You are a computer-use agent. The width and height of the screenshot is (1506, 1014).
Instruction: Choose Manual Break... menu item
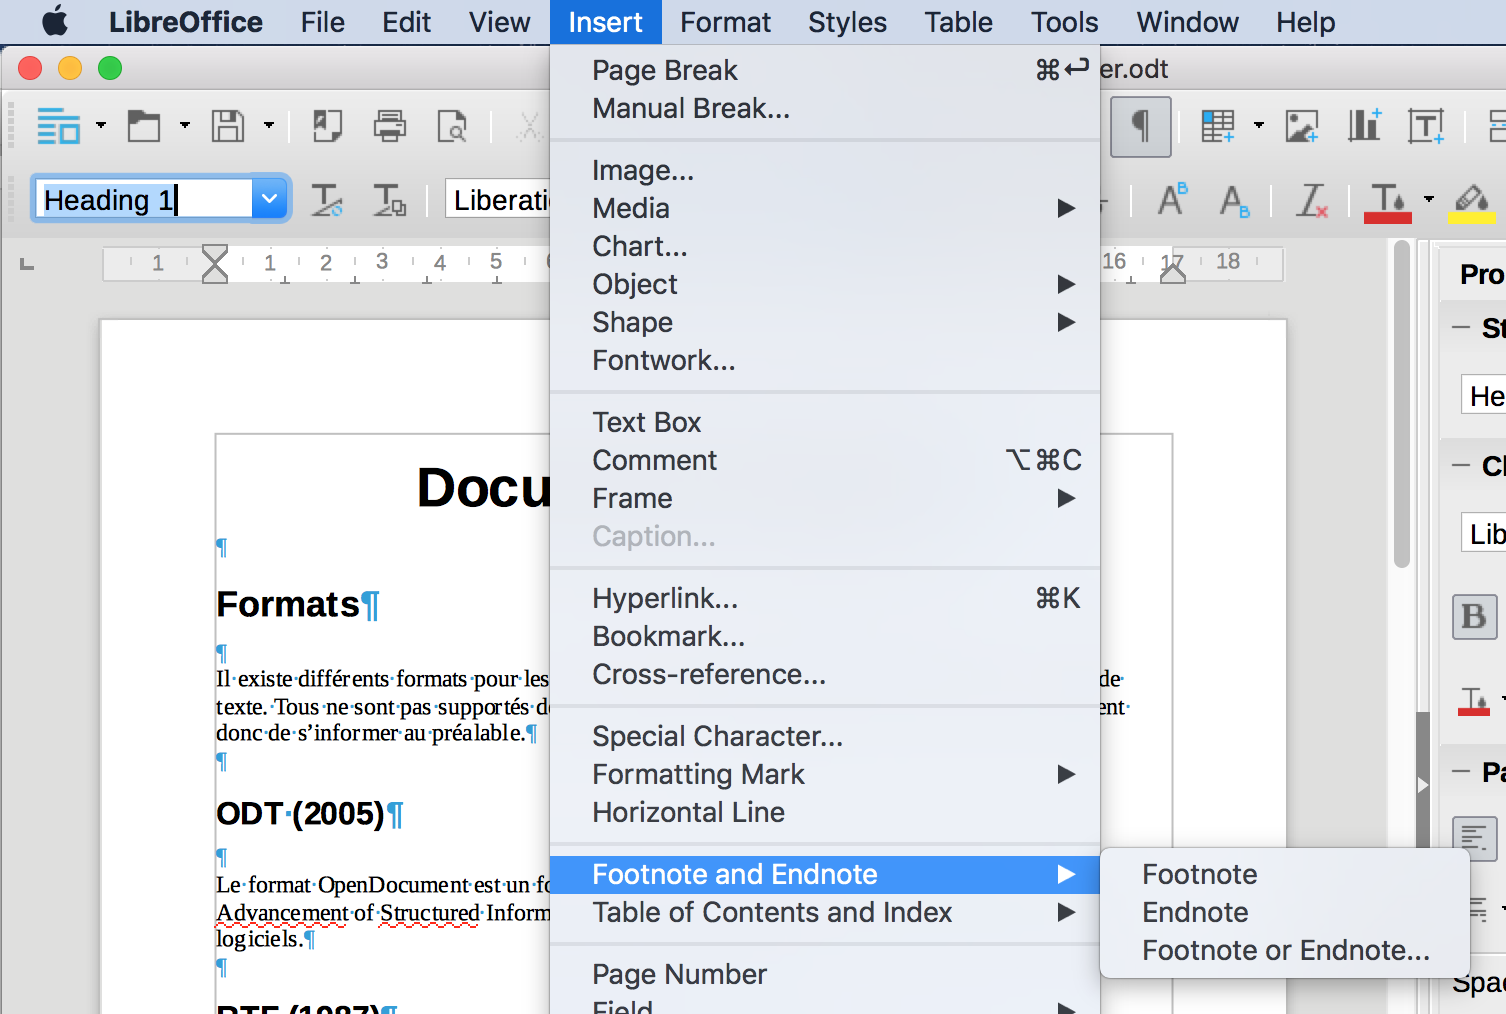(x=825, y=108)
